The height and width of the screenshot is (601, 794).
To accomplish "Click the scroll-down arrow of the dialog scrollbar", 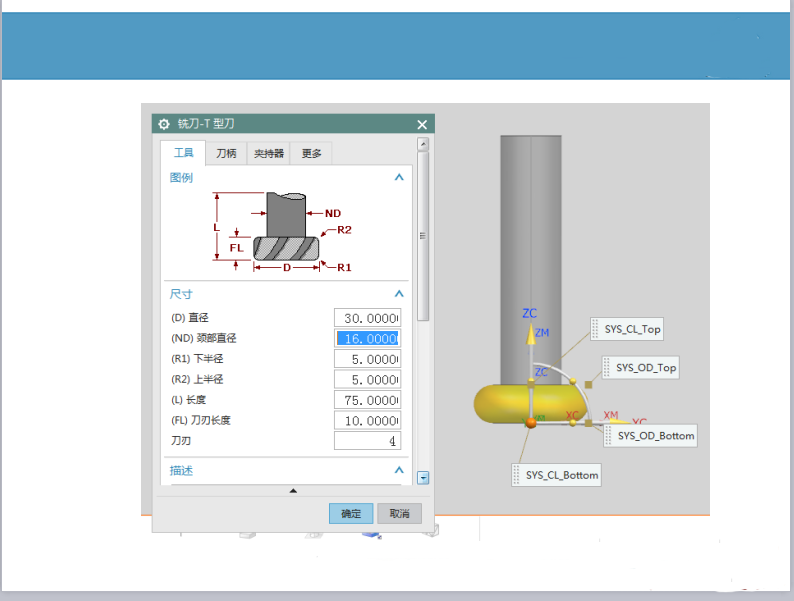I will click(423, 478).
